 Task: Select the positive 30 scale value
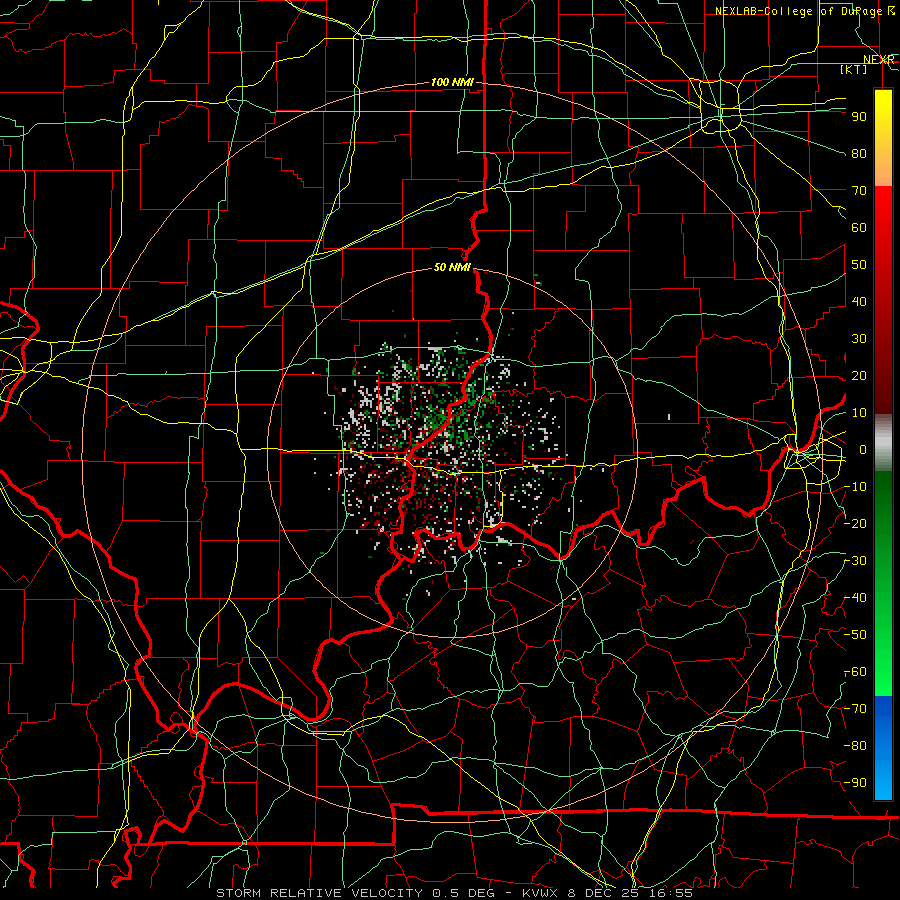(x=859, y=339)
